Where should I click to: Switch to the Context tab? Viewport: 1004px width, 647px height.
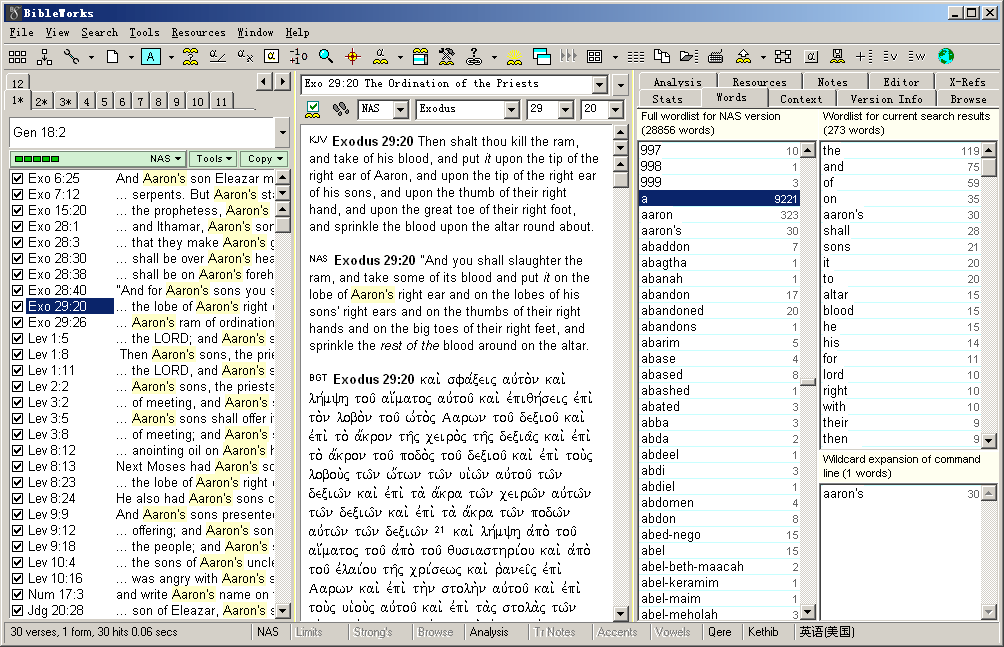click(801, 99)
